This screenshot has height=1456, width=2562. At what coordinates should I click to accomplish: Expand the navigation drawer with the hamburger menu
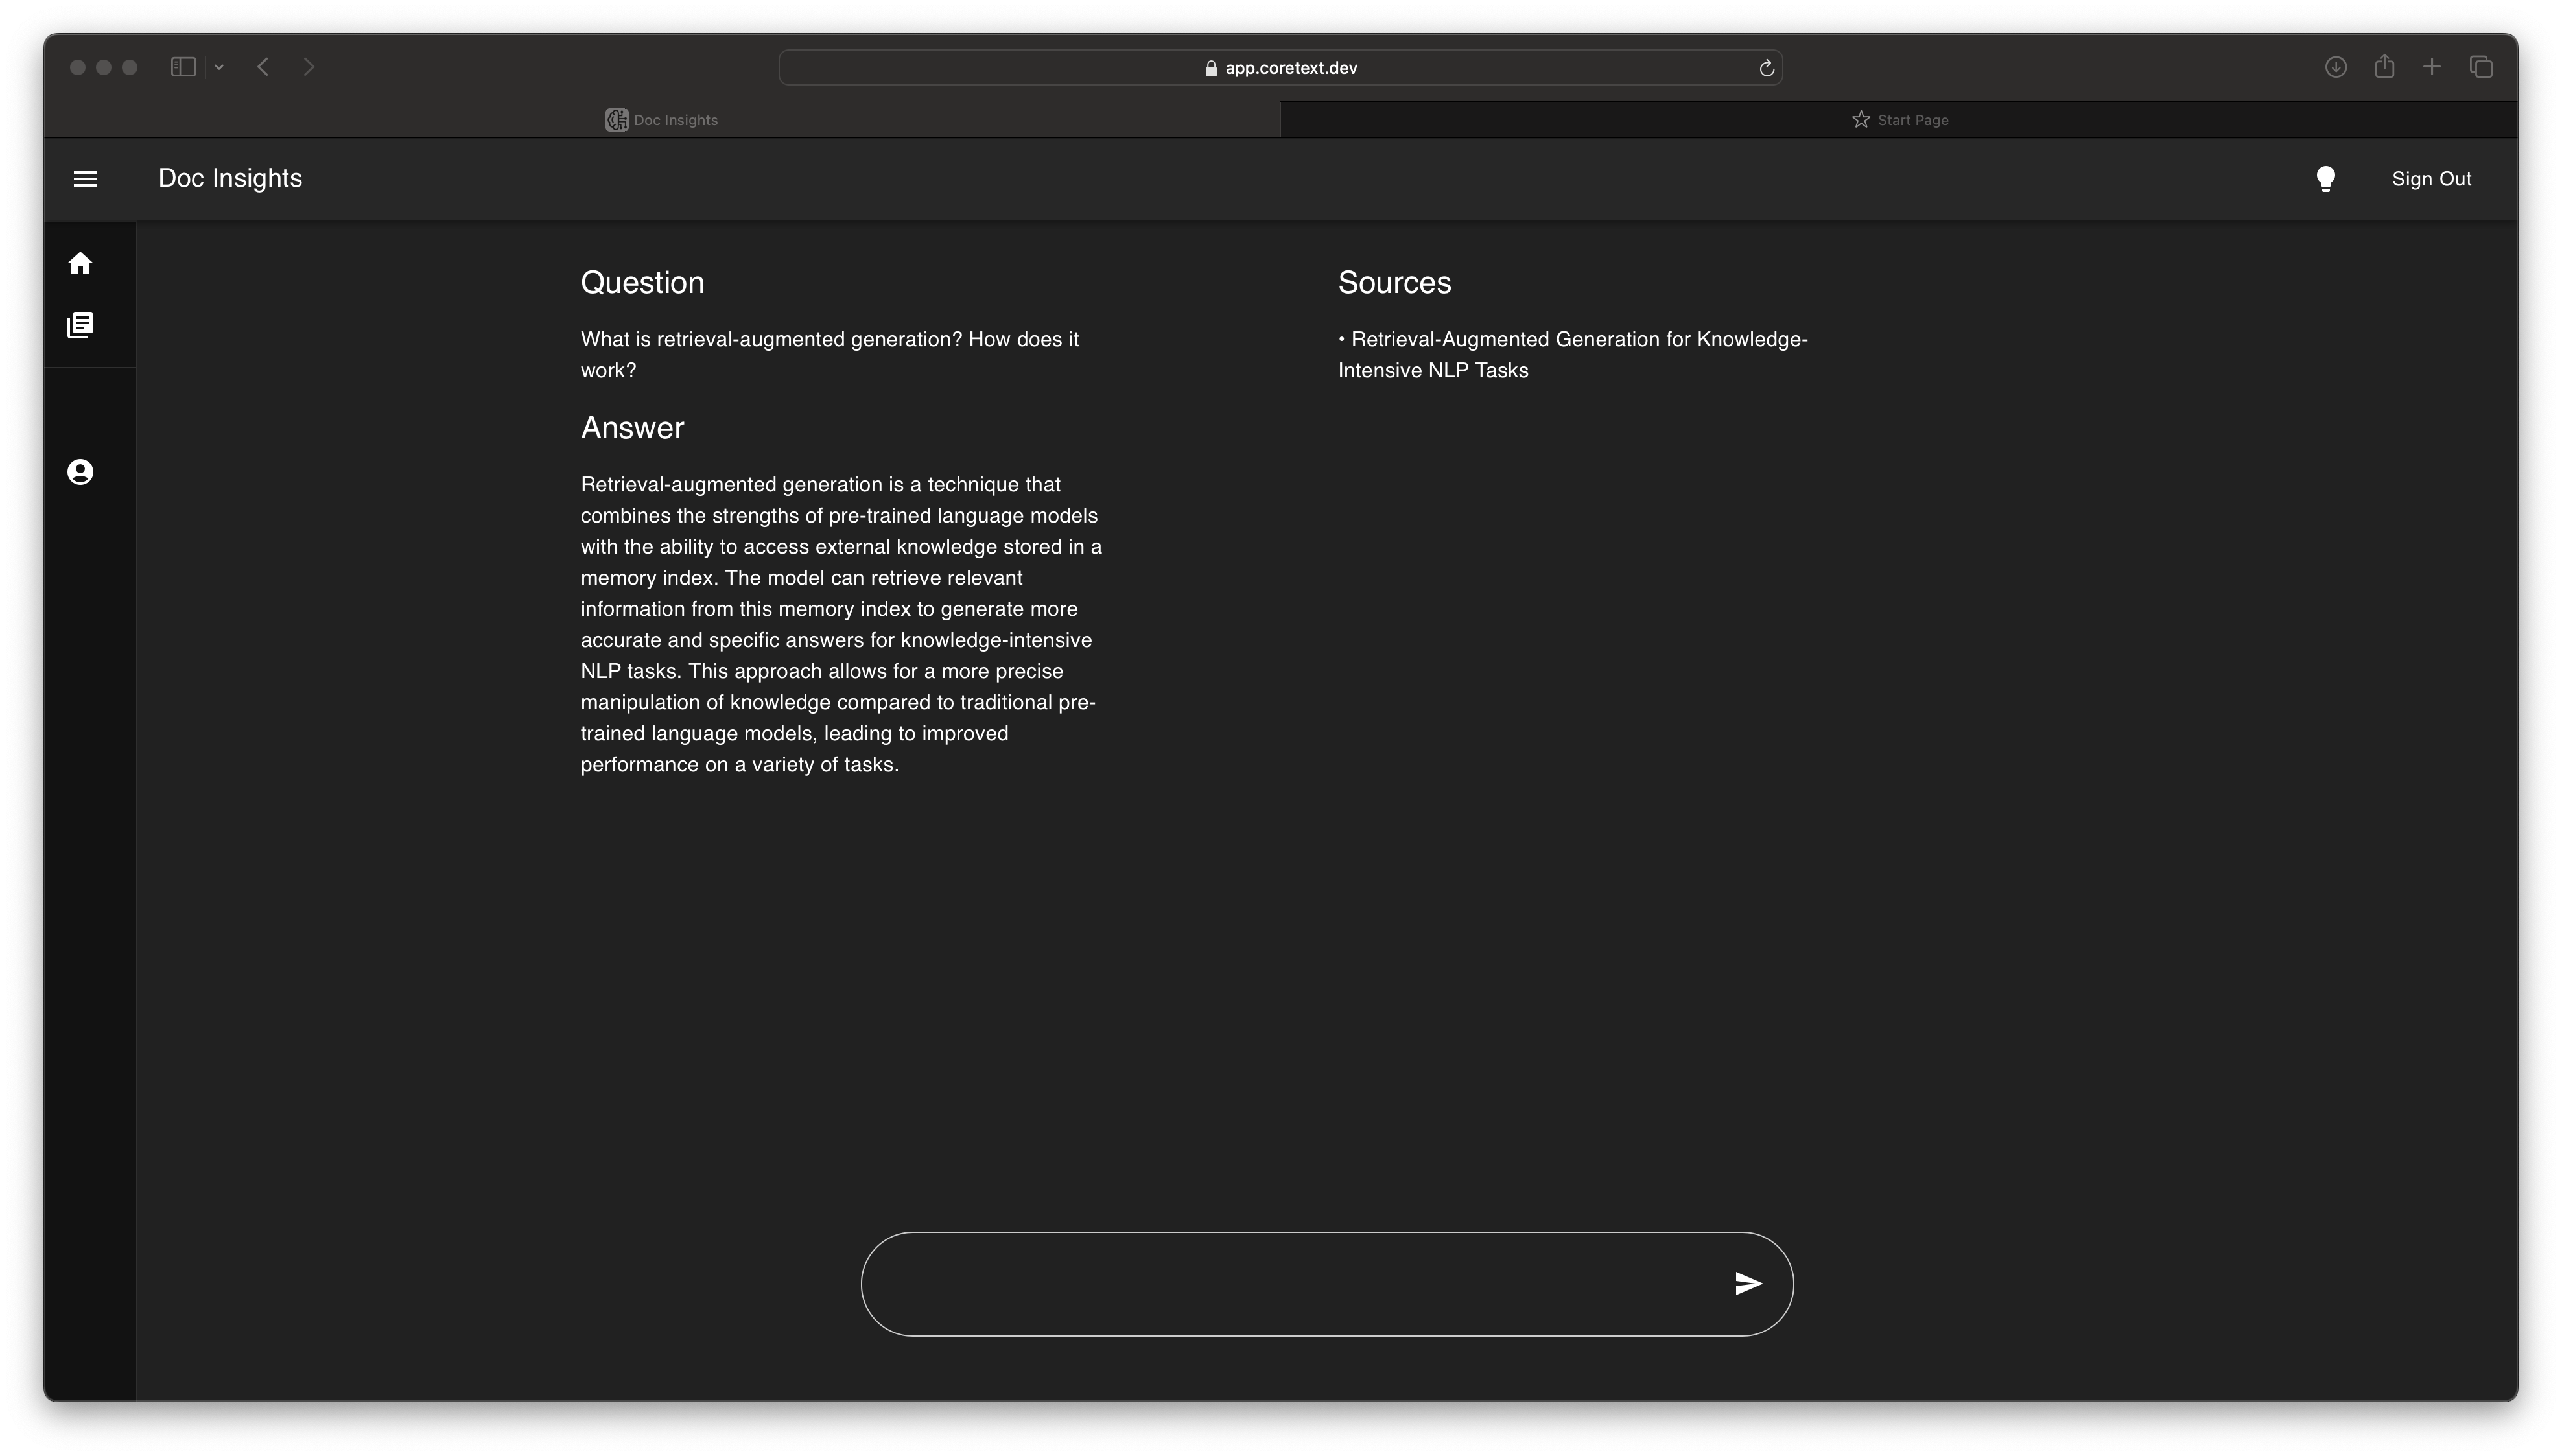86,178
